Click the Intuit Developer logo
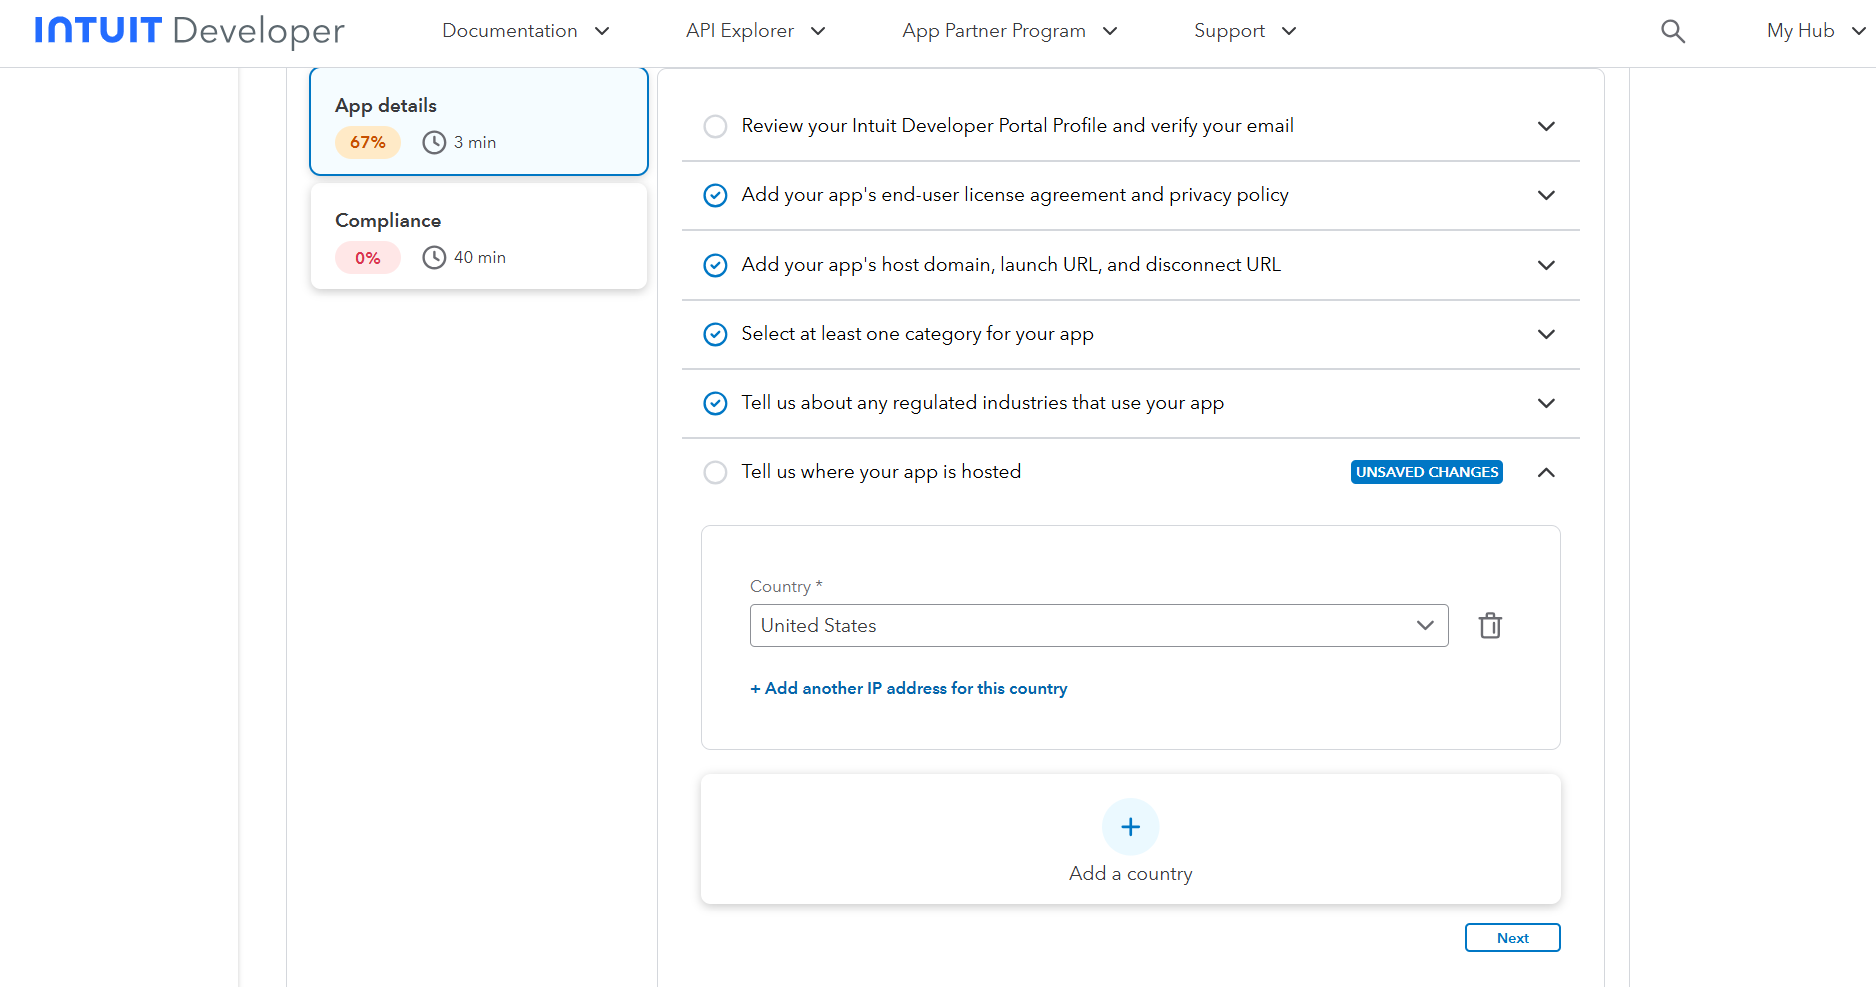This screenshot has height=987, width=1876. (x=189, y=31)
